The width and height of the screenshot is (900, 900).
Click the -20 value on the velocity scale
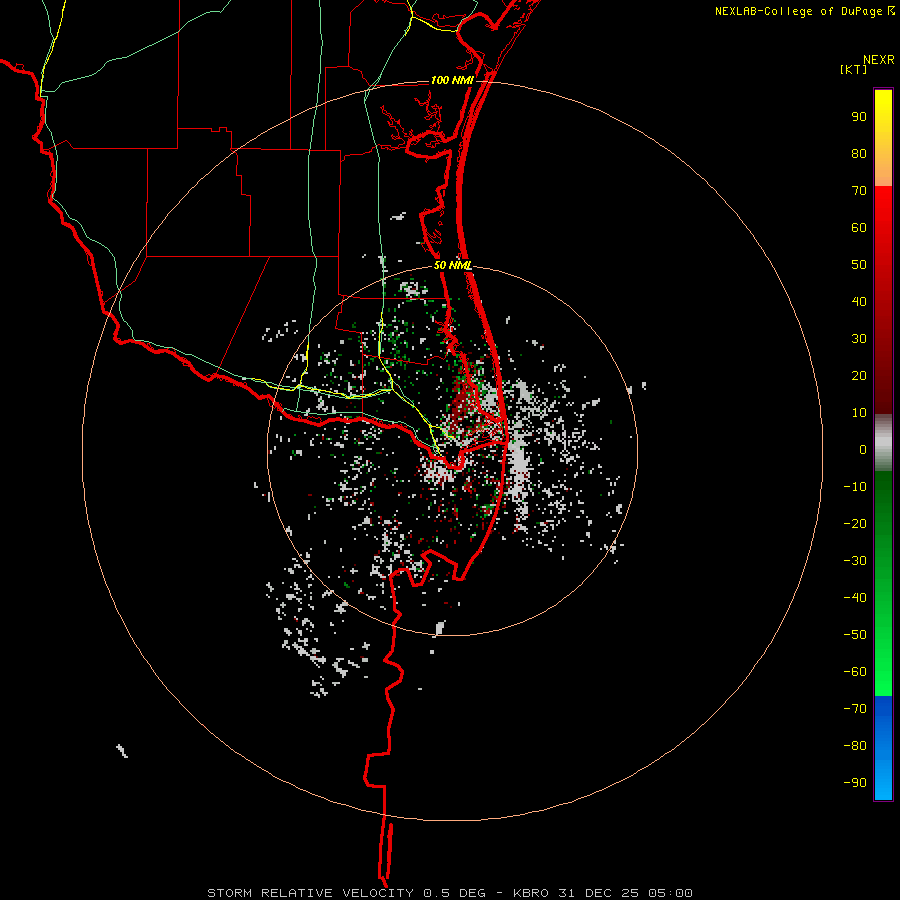coord(855,523)
